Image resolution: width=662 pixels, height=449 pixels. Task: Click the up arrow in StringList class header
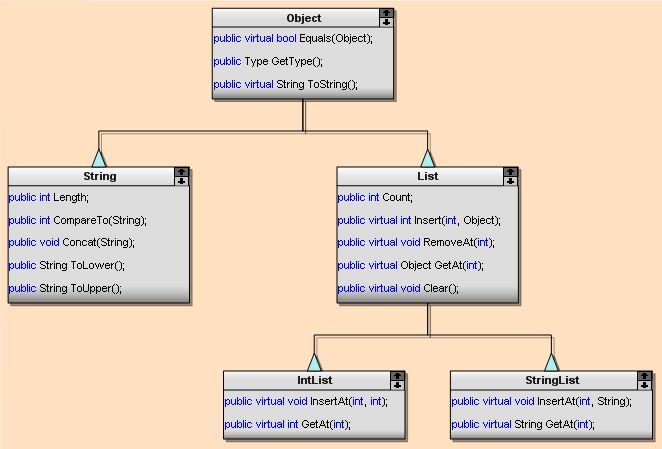[644, 376]
